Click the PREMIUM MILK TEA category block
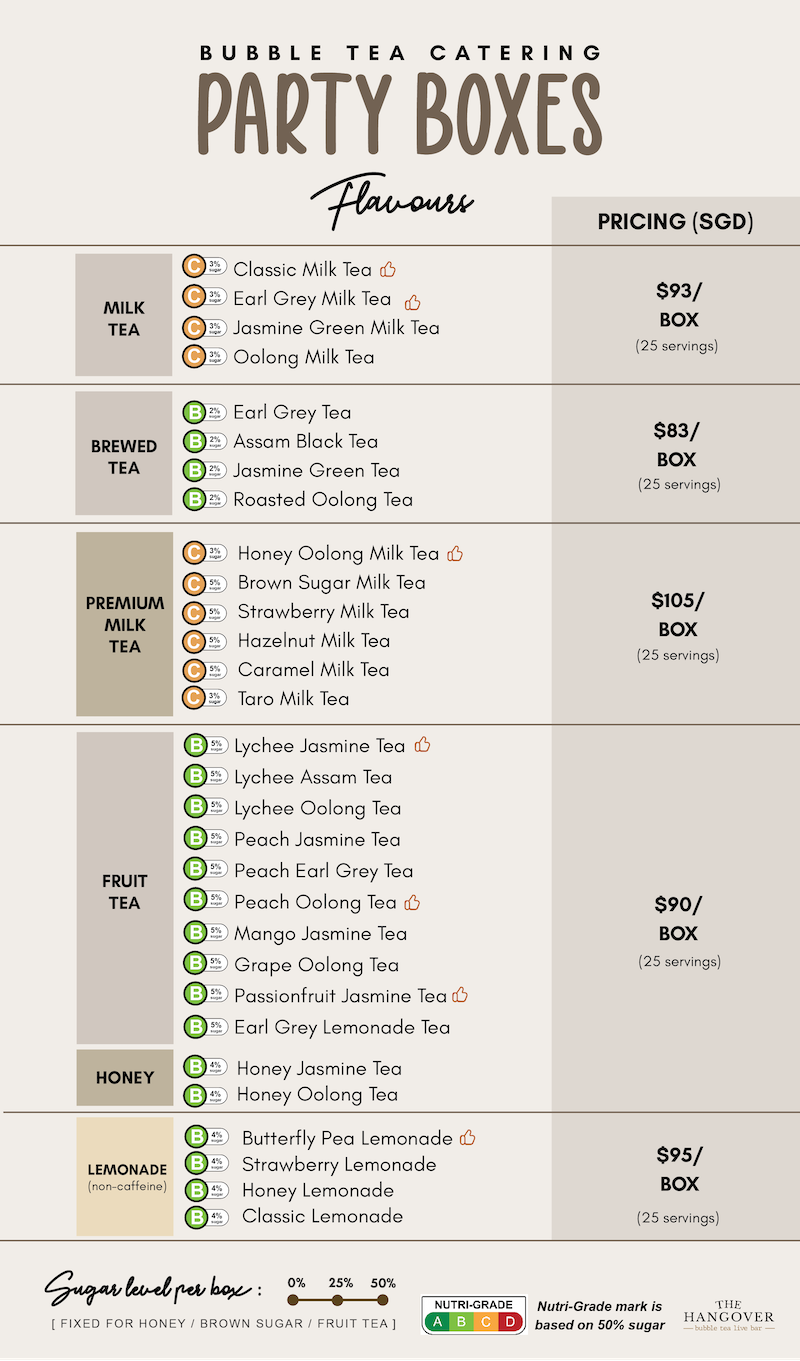Screen dimensions: 800x1361 pos(125,624)
